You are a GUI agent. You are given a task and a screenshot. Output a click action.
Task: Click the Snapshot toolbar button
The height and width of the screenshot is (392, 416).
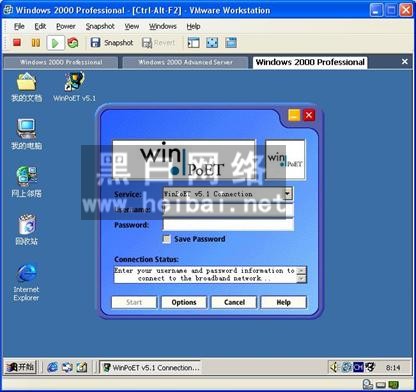point(112,43)
